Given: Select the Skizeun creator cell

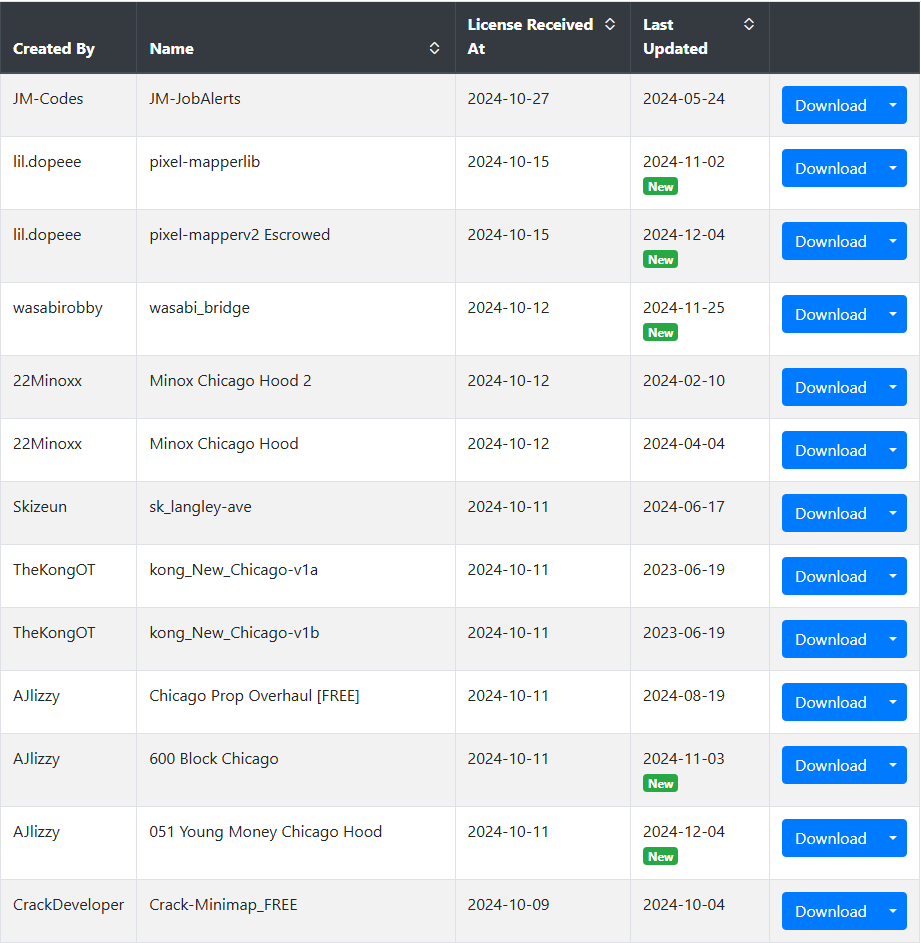Looking at the screenshot, I should (69, 513).
